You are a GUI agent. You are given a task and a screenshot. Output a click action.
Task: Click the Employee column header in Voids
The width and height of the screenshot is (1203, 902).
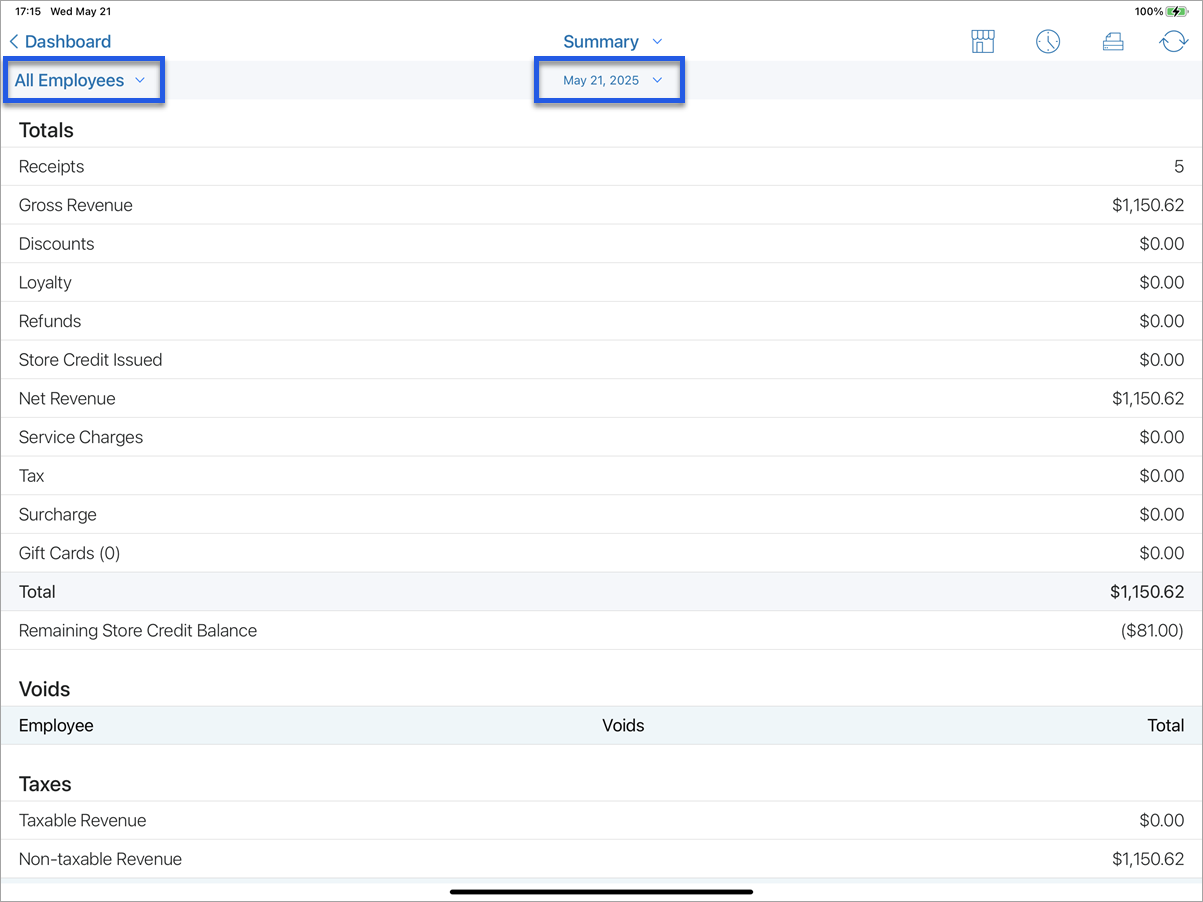pos(56,726)
